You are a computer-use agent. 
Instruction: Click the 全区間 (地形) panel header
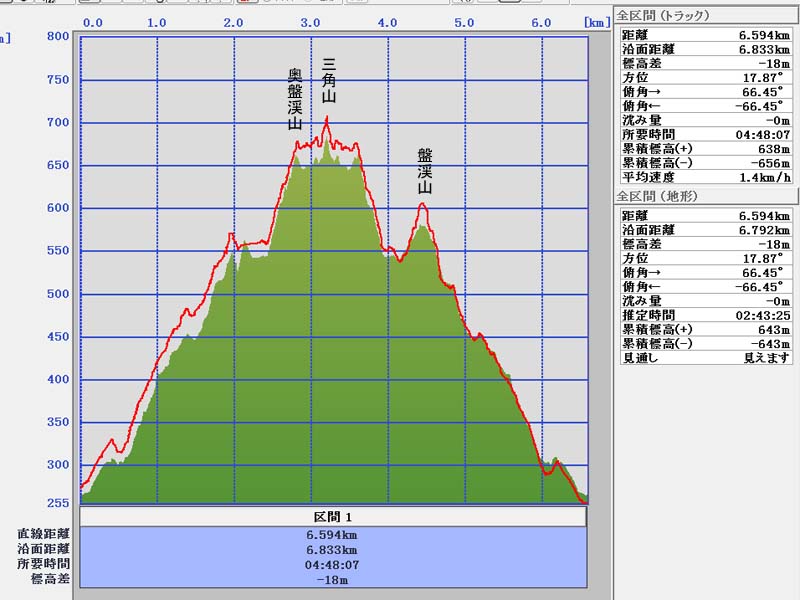657,197
